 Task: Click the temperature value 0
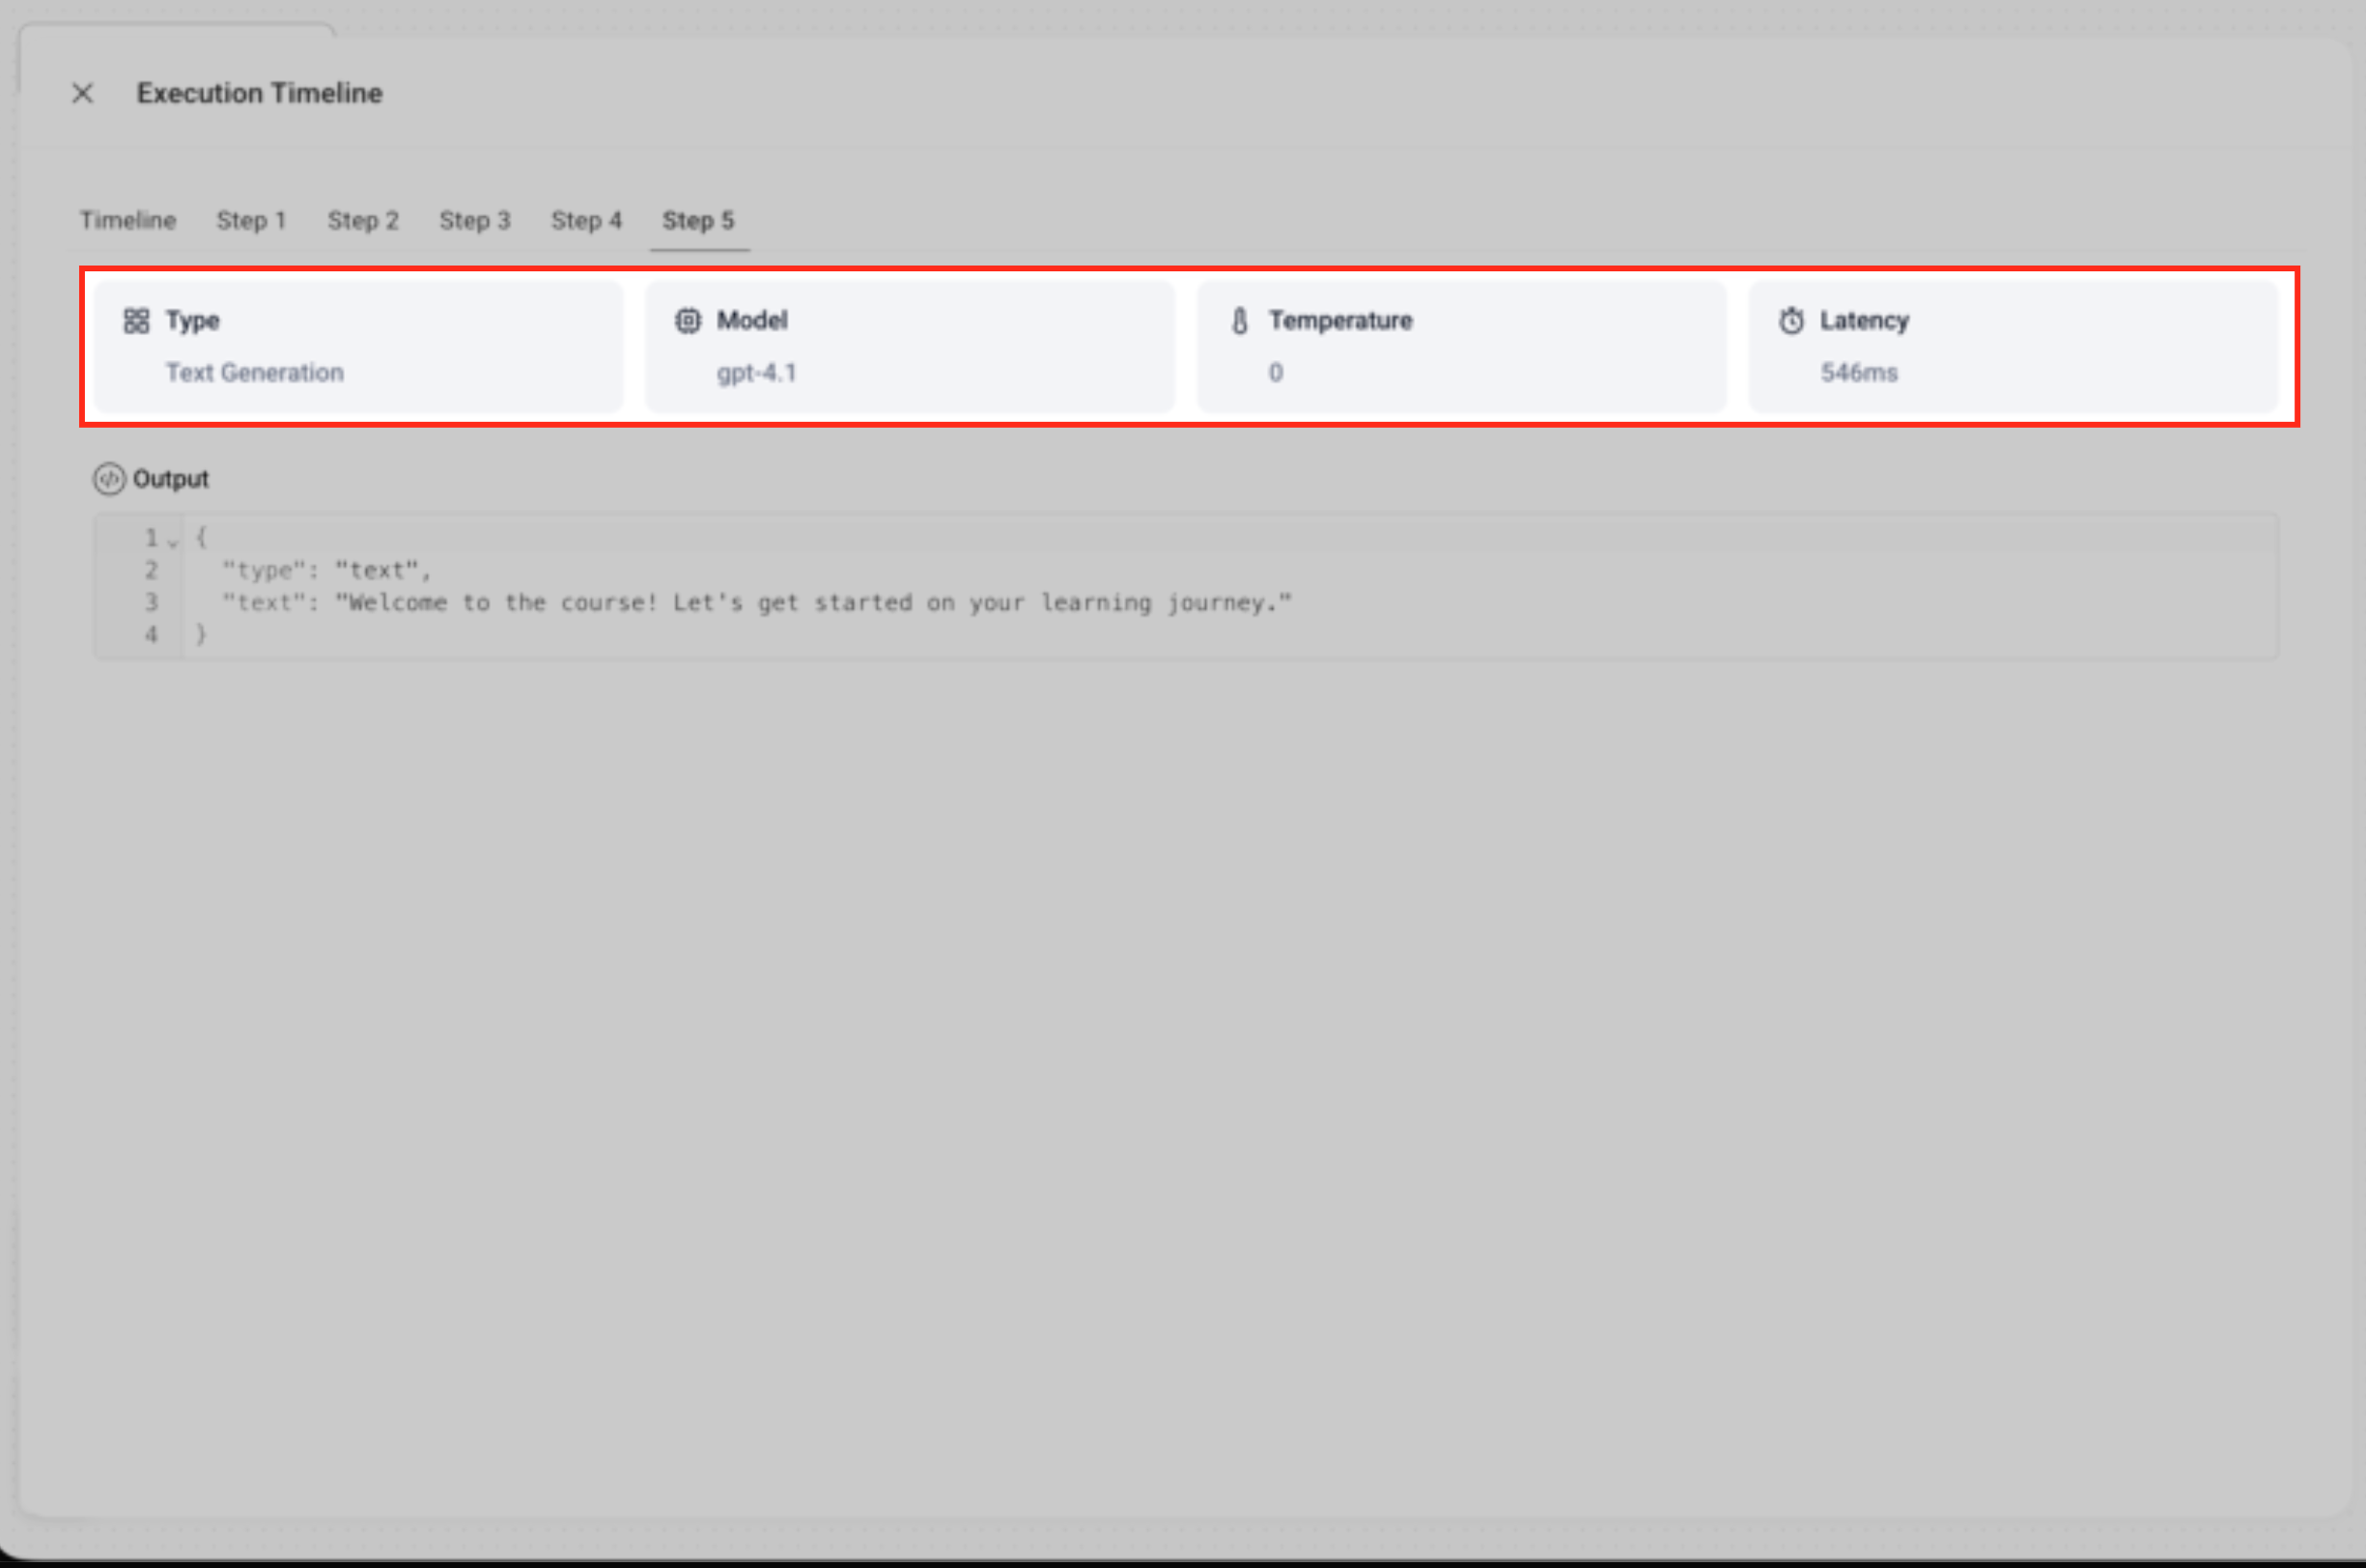click(1275, 373)
